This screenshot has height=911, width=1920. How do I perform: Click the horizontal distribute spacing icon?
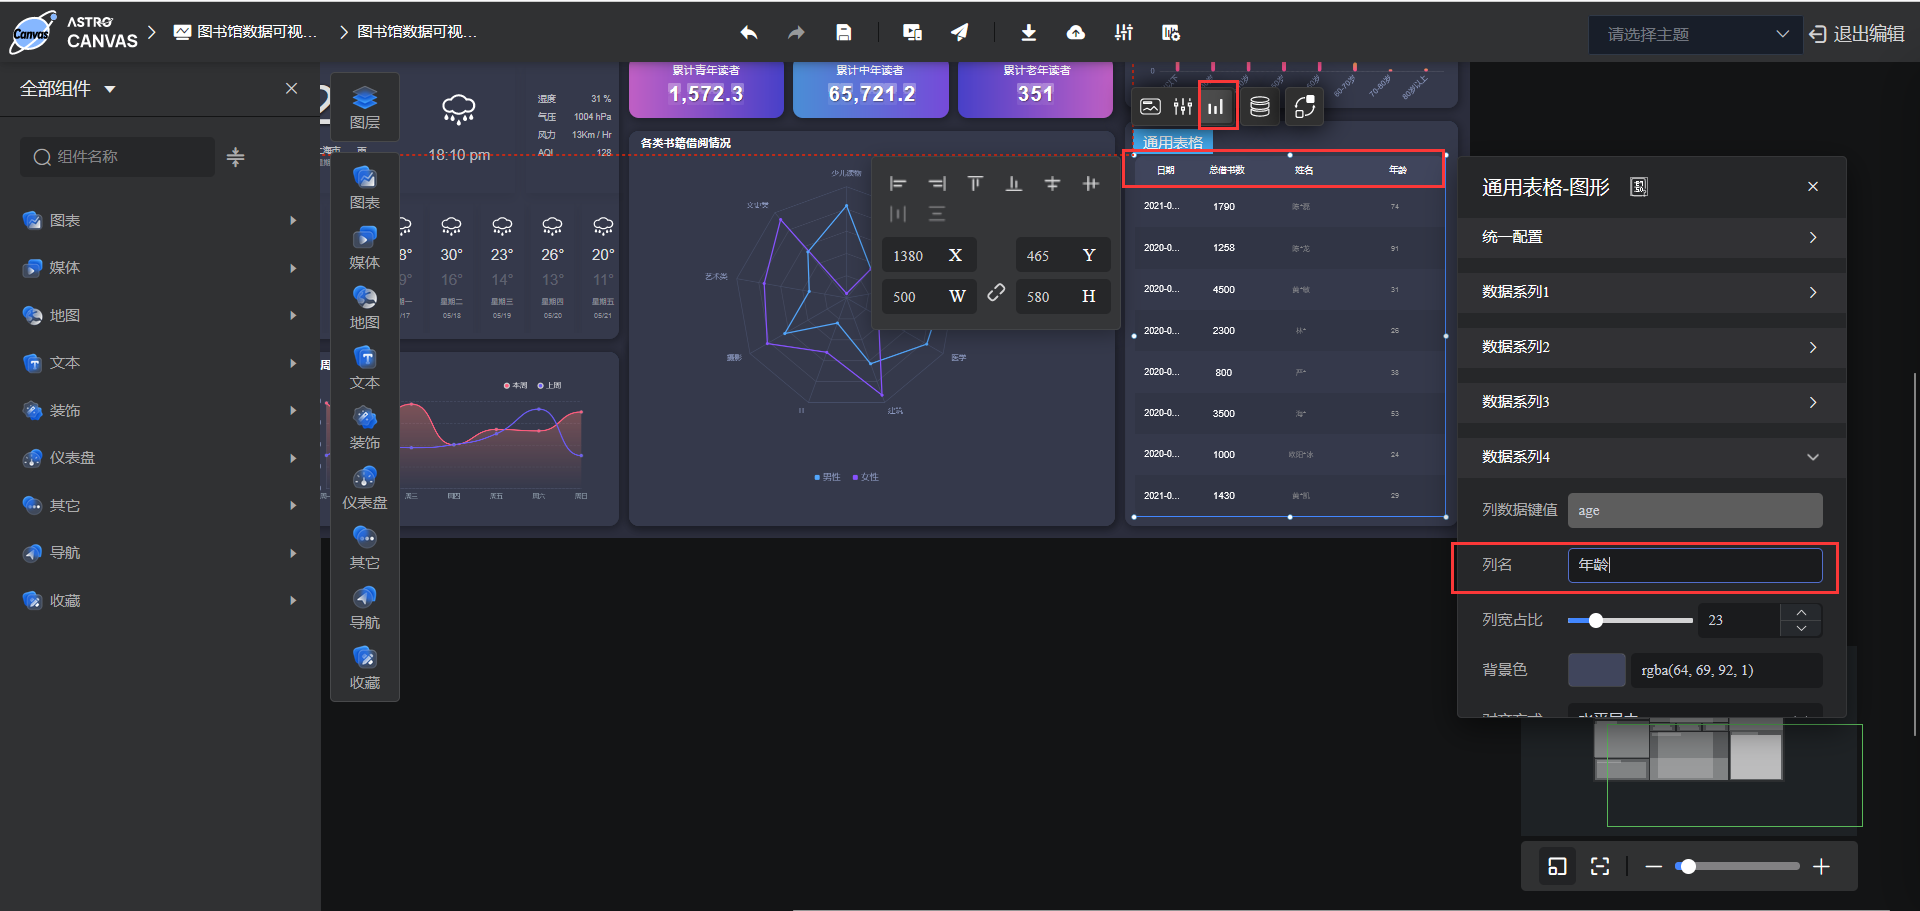click(x=898, y=214)
